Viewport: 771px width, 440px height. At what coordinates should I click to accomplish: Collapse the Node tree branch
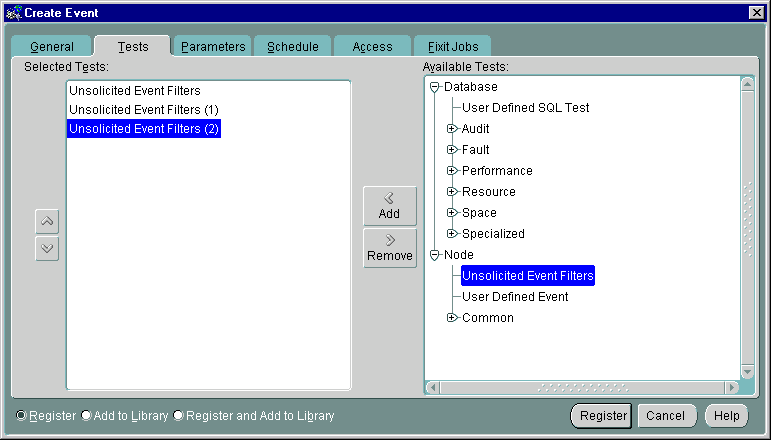[434, 255]
